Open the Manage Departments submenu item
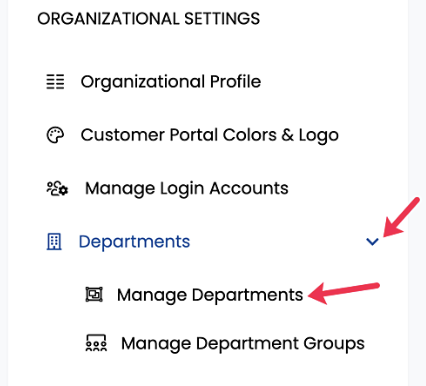This screenshot has width=426, height=386. [210, 295]
